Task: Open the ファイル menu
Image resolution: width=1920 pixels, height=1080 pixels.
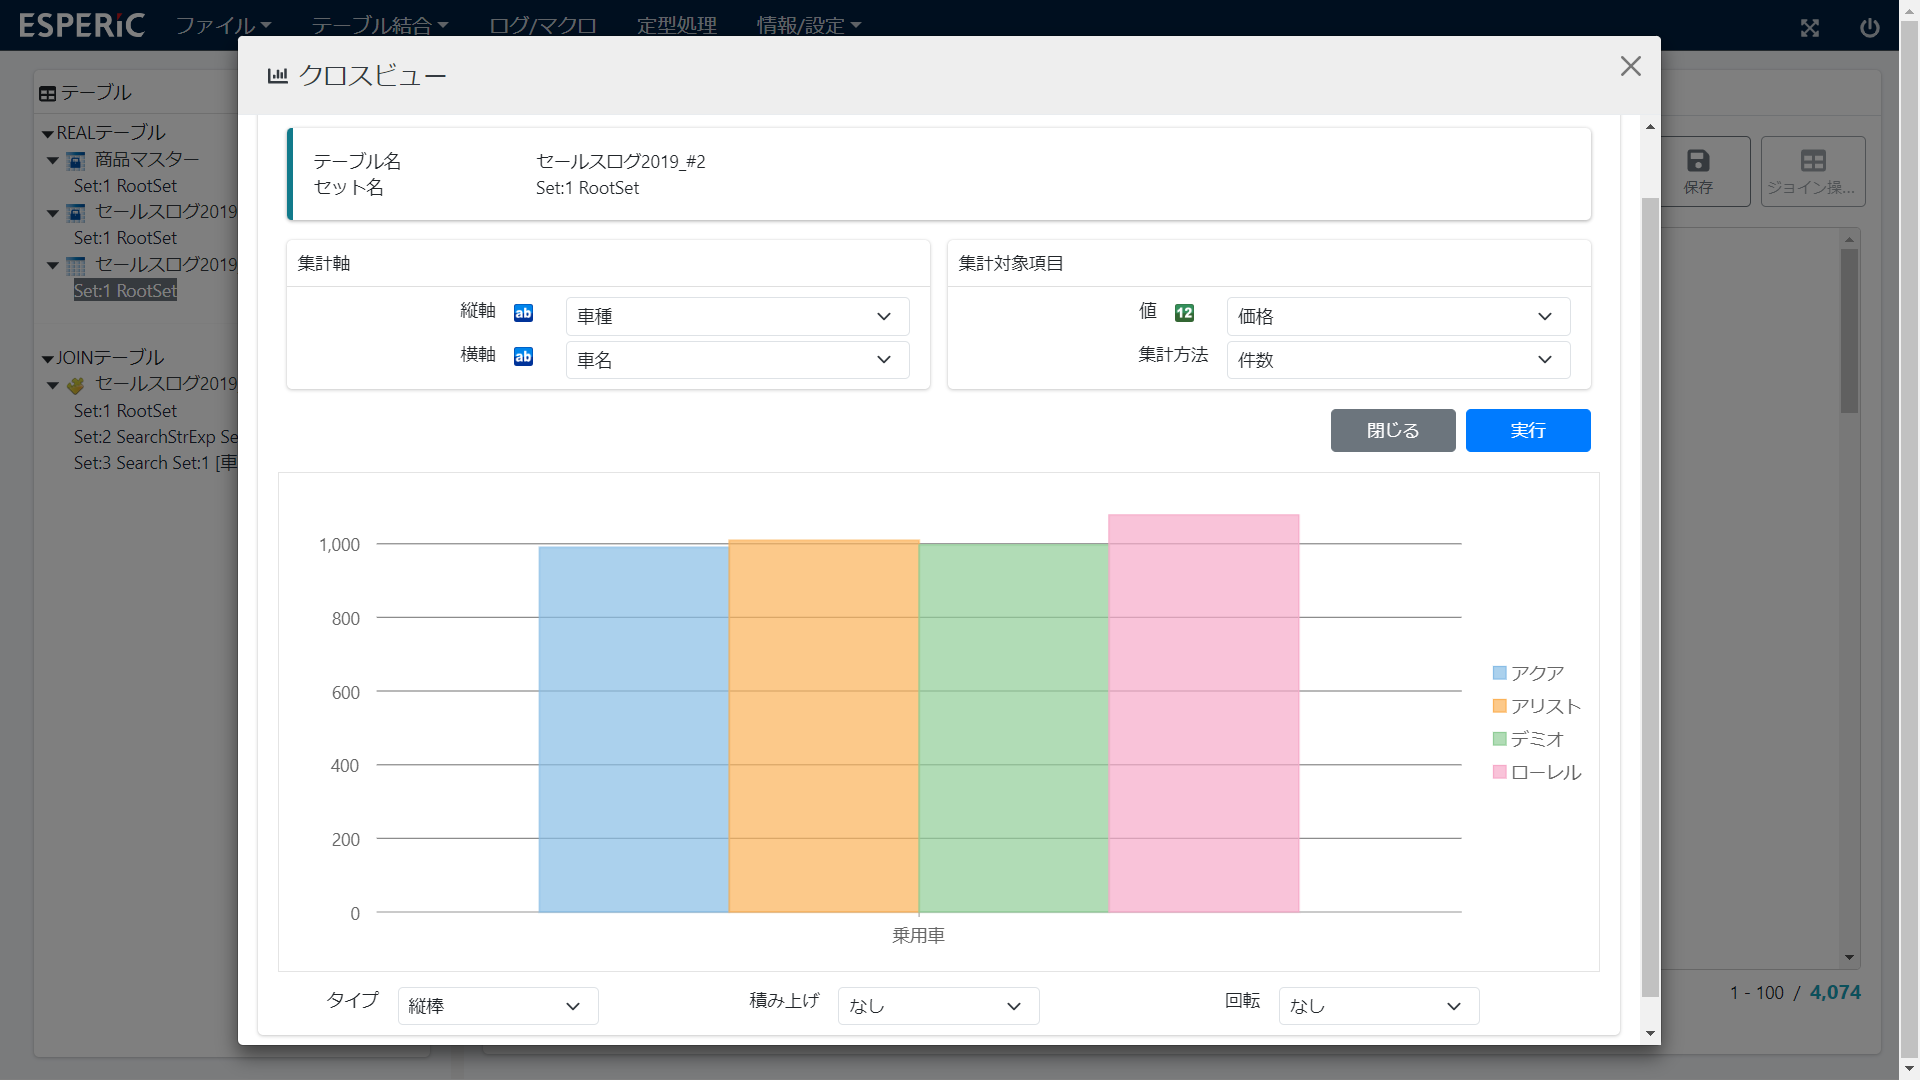Action: click(x=223, y=25)
